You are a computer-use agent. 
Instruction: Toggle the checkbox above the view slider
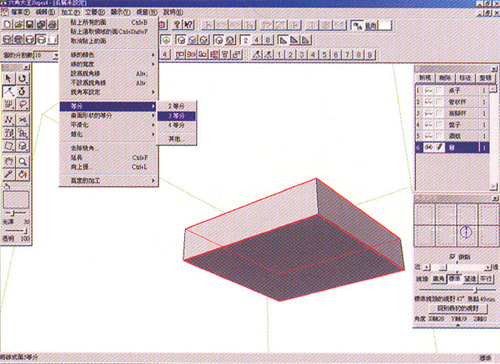(x=453, y=256)
